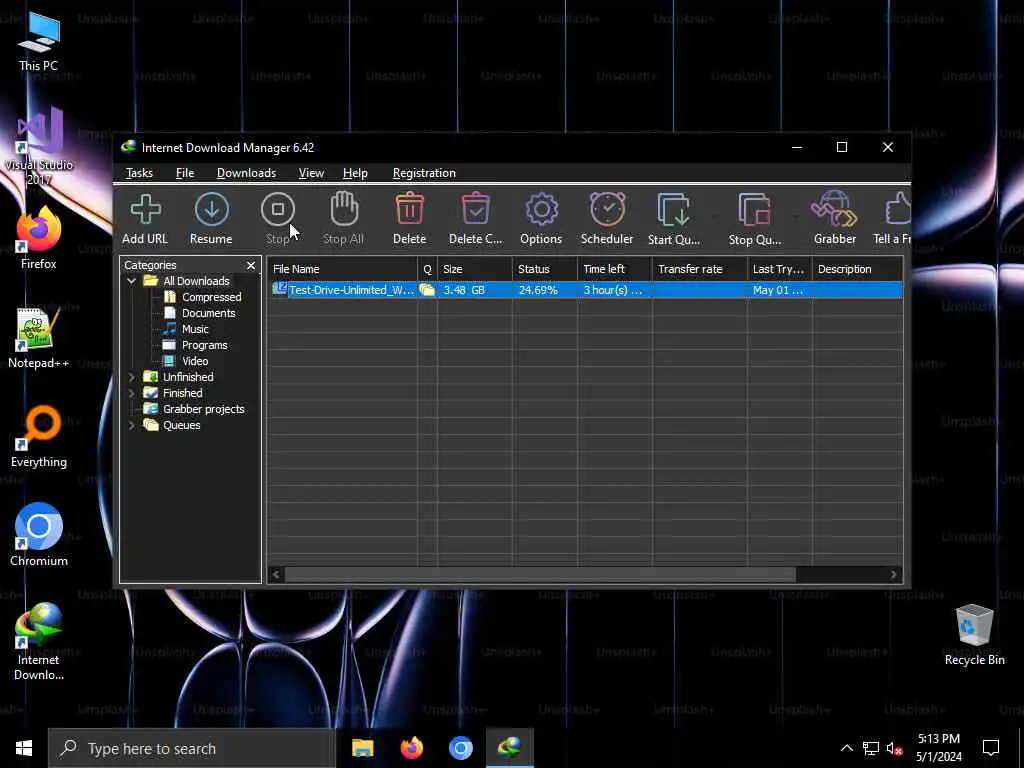Open the Windows Start menu
The image size is (1024, 768).
pos(24,748)
